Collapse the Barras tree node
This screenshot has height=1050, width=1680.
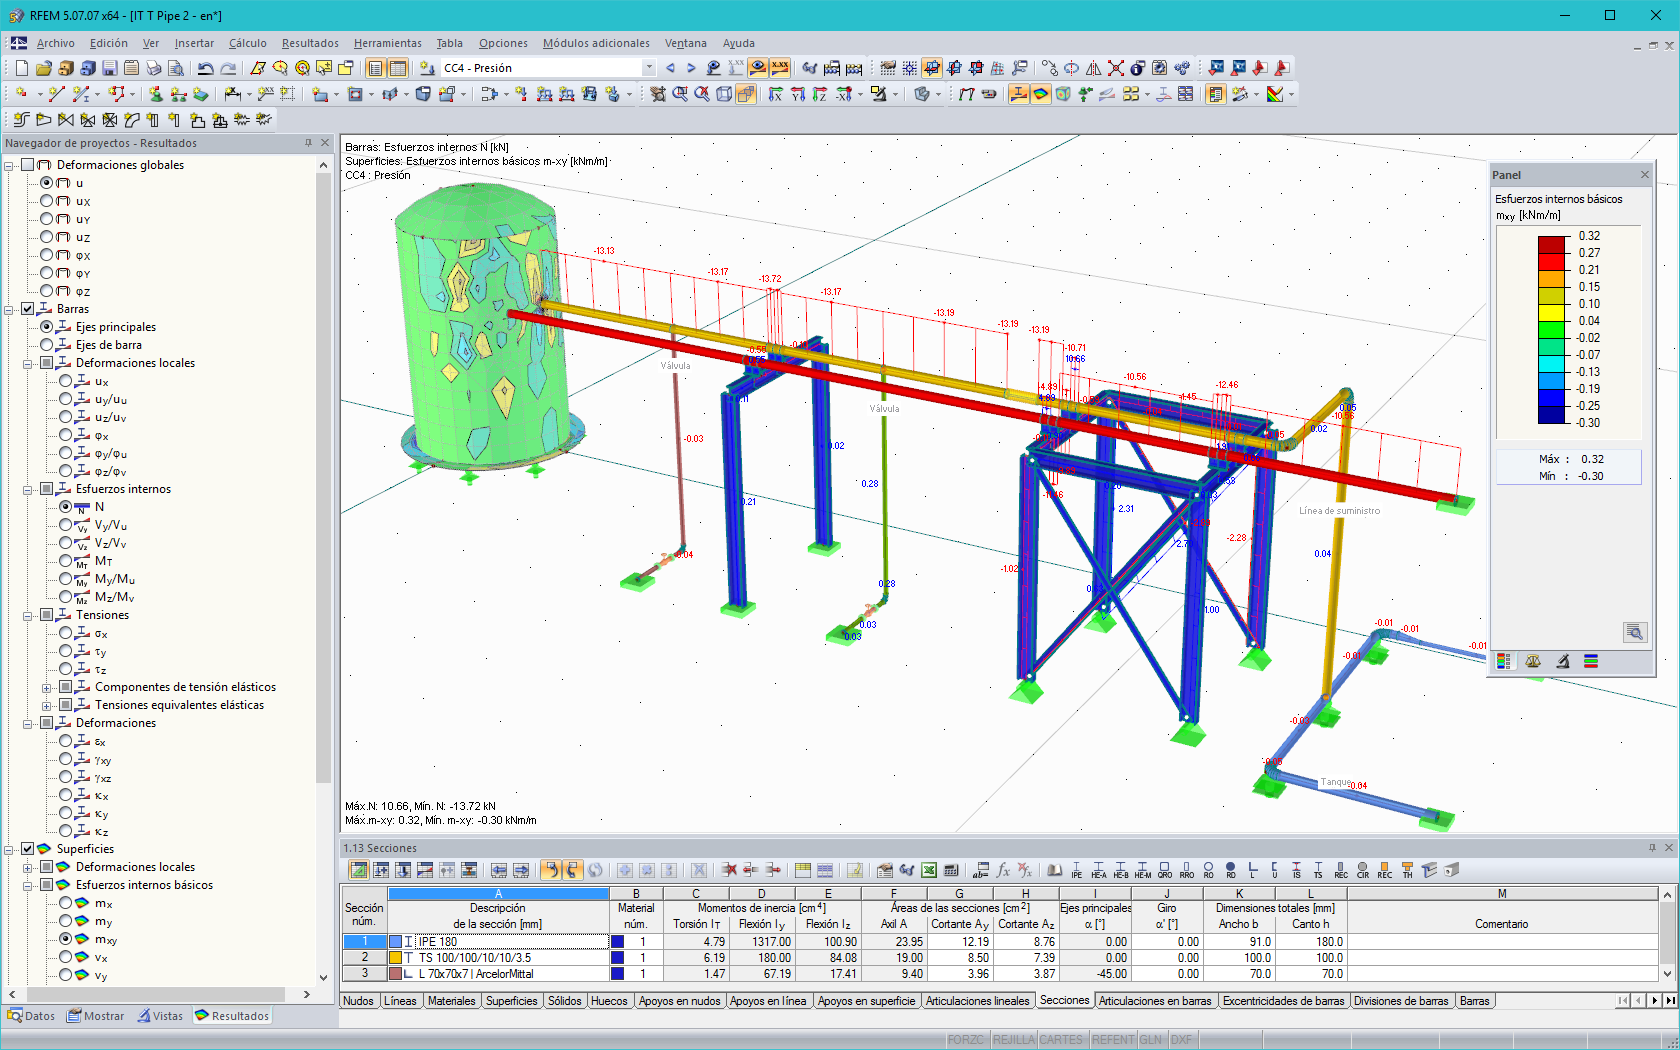(x=9, y=309)
